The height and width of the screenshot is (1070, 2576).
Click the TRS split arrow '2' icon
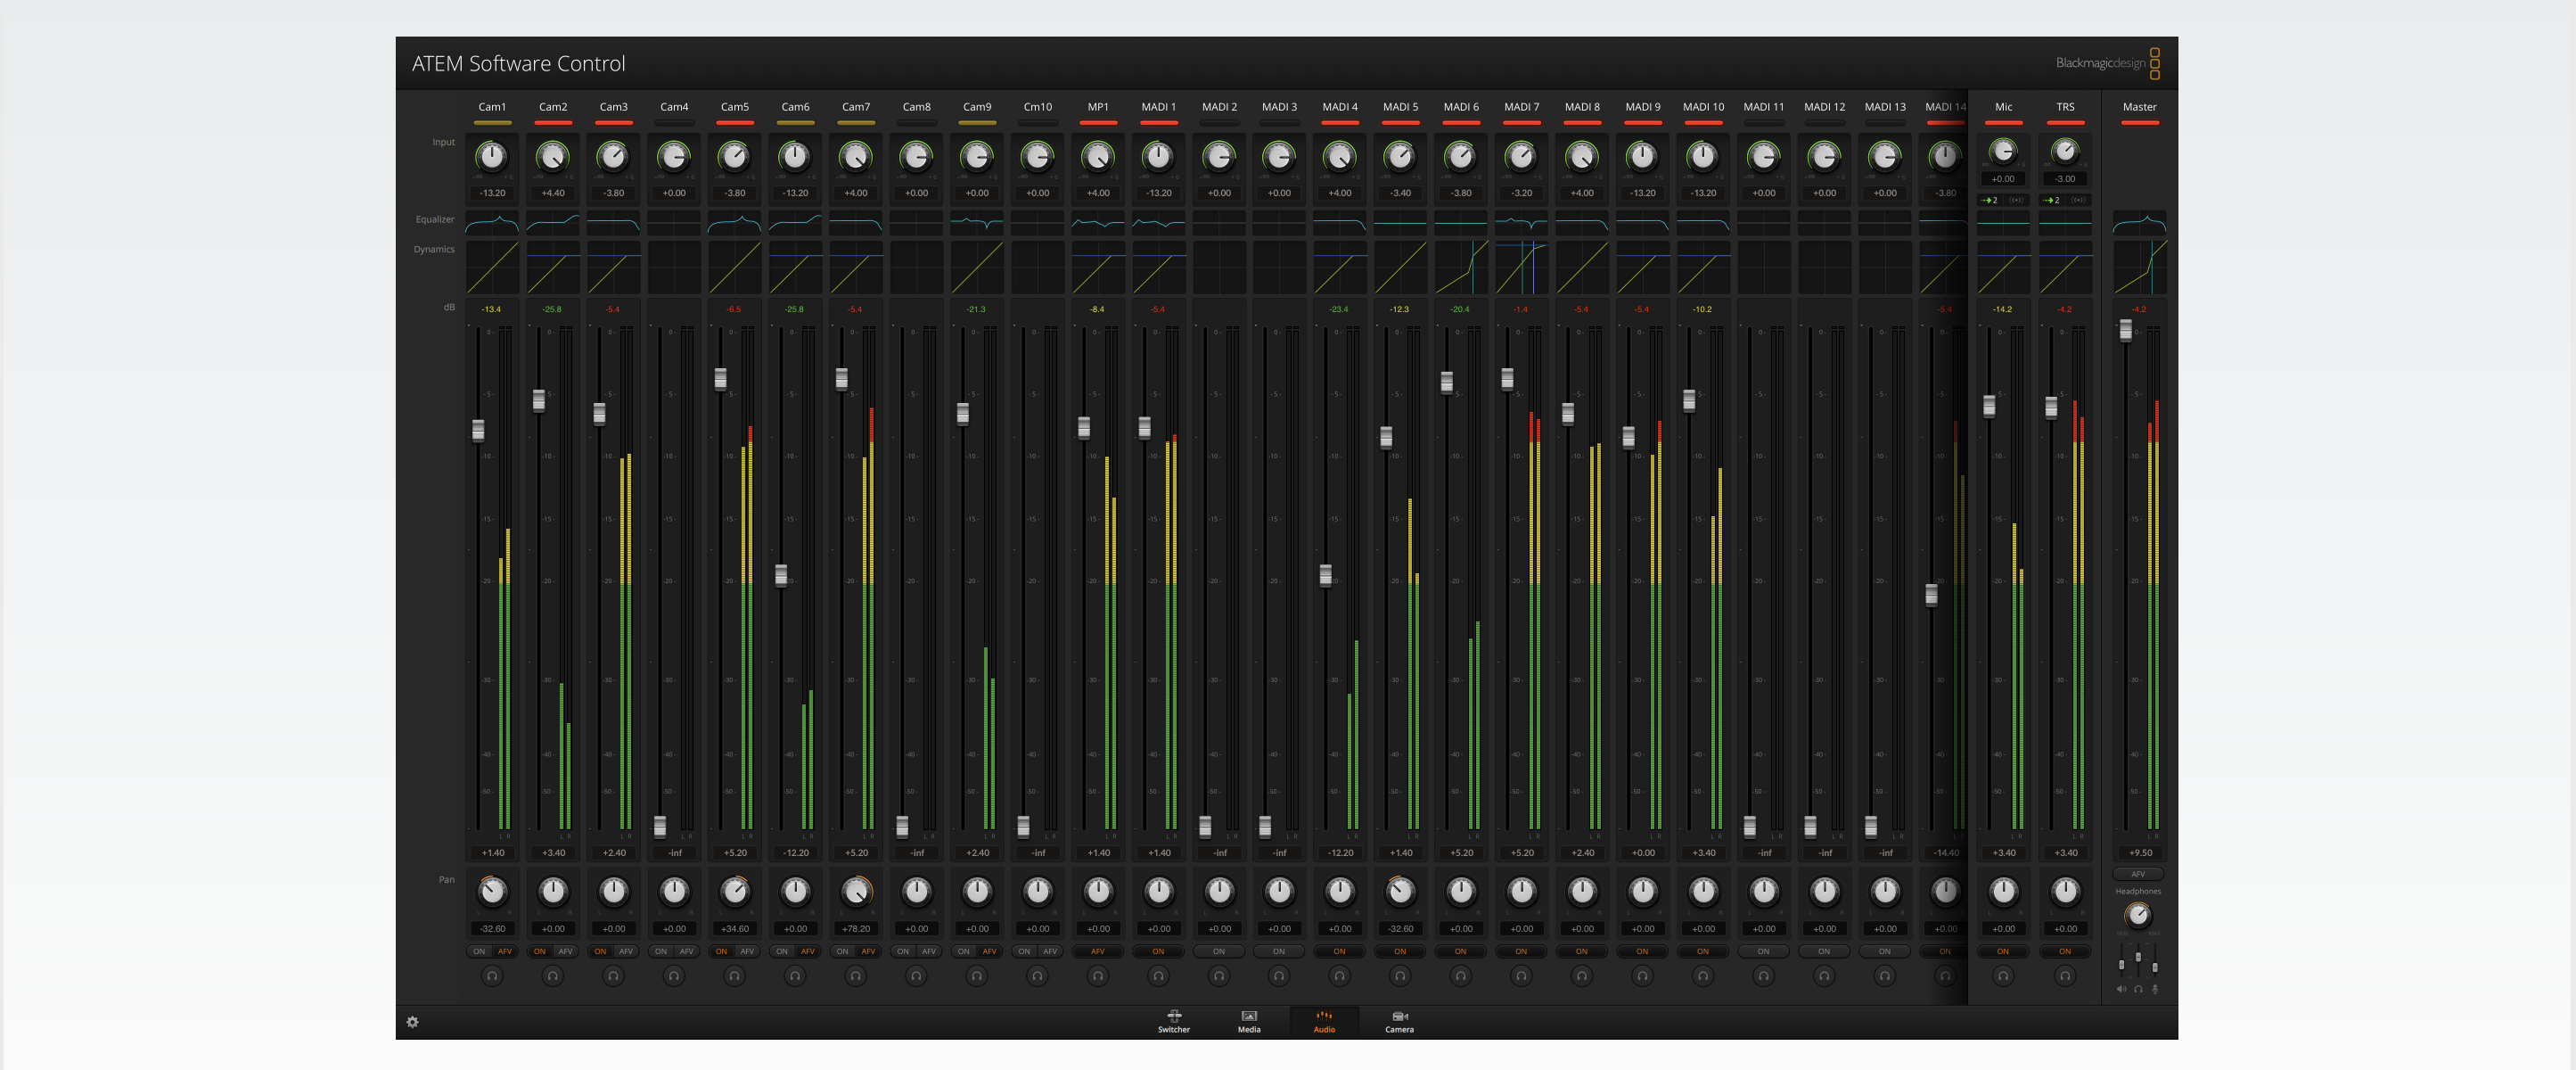pyautogui.click(x=2052, y=200)
